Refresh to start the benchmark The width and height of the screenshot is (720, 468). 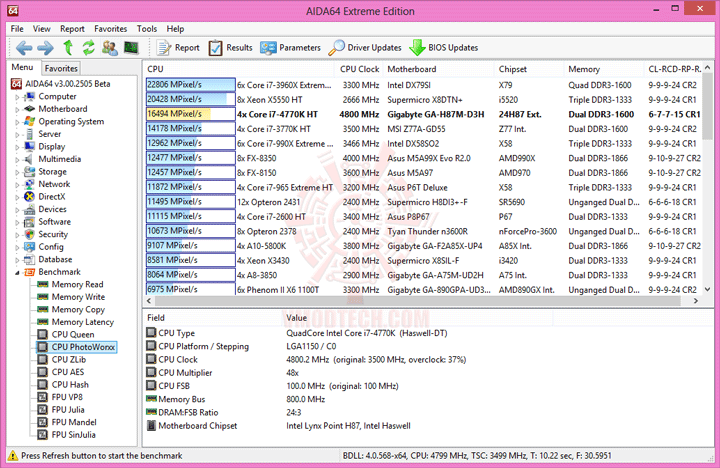[x=88, y=47]
